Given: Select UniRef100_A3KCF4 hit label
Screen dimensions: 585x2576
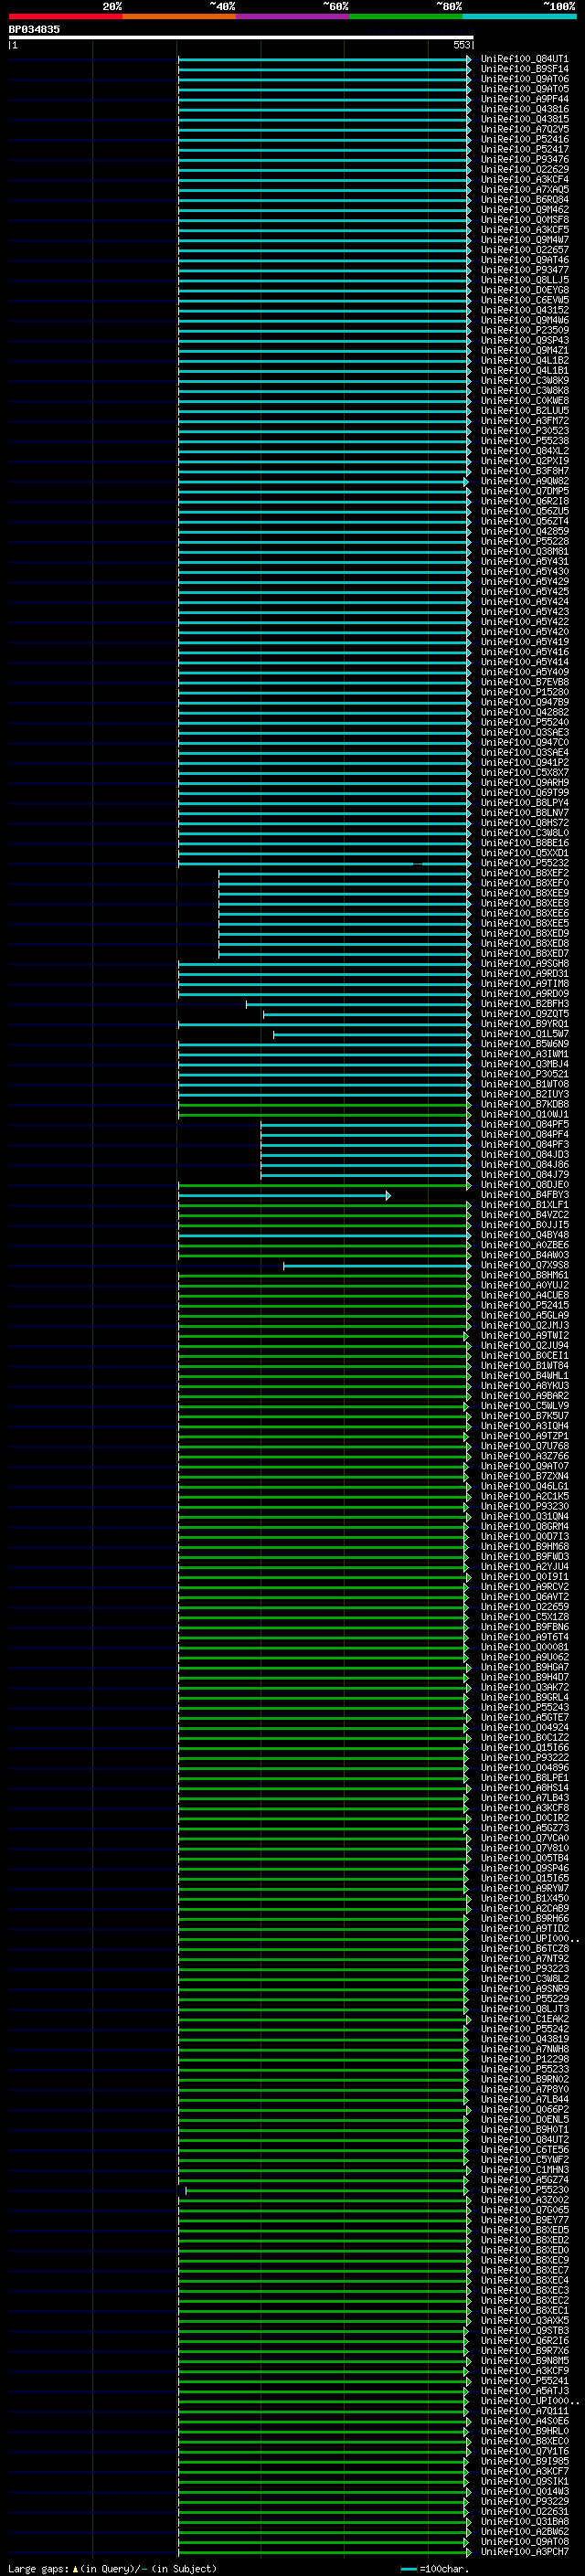Looking at the screenshot, I should pos(524,179).
